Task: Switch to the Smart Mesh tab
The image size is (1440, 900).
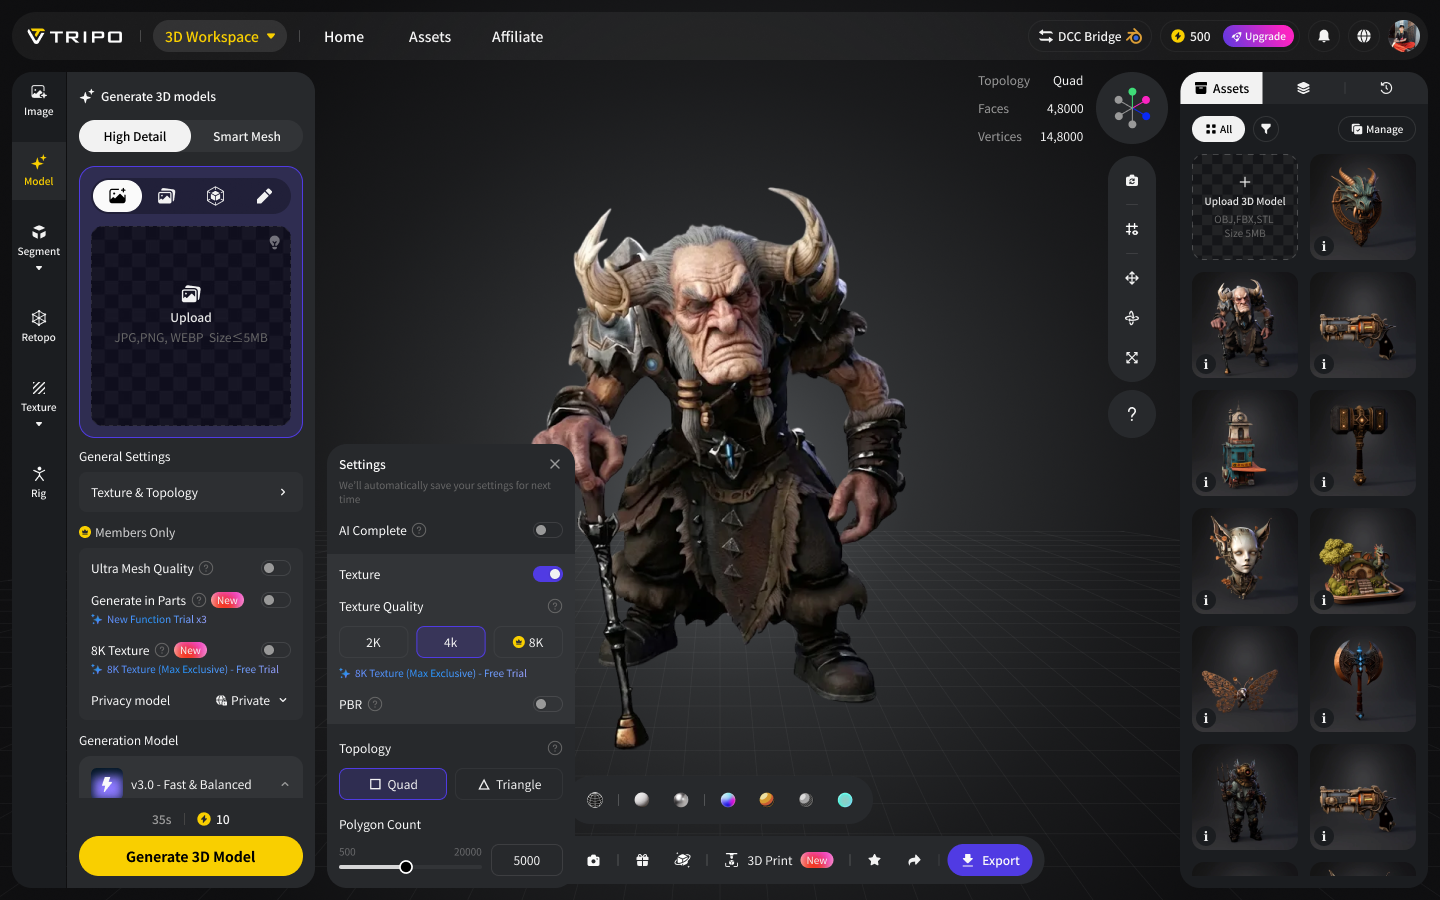Action: click(247, 136)
